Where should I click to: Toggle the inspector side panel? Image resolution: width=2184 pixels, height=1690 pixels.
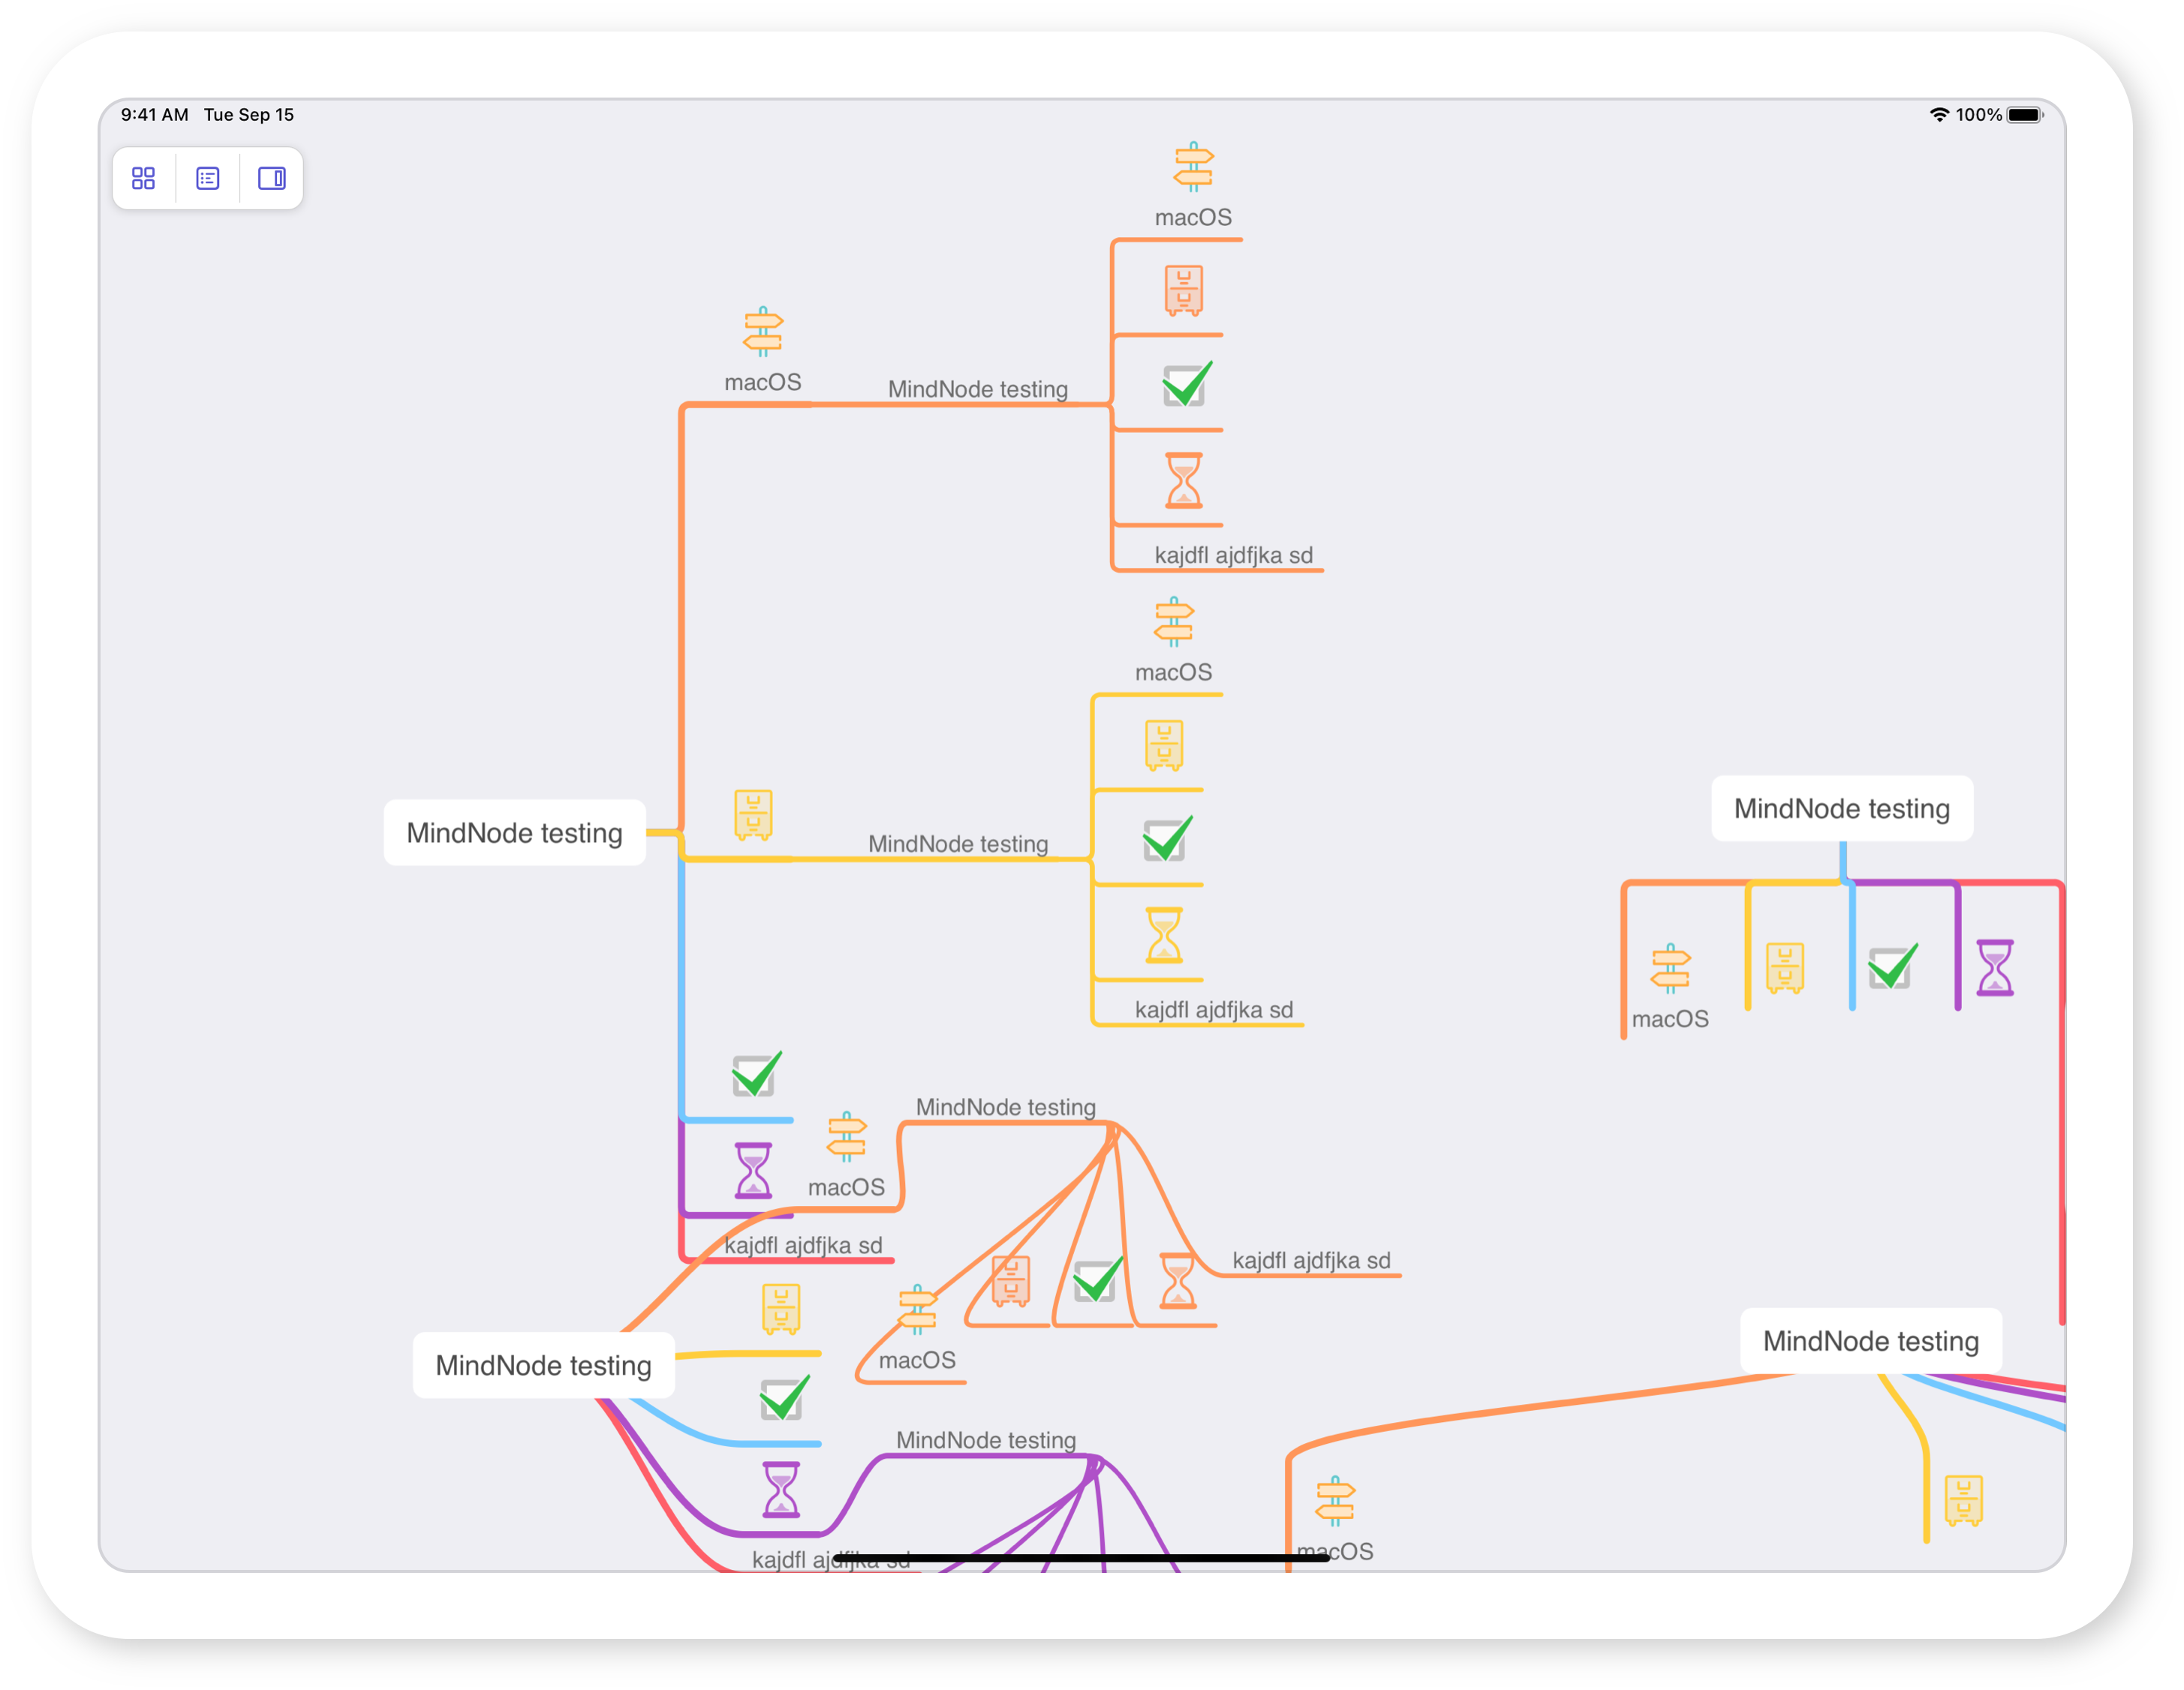tap(272, 178)
